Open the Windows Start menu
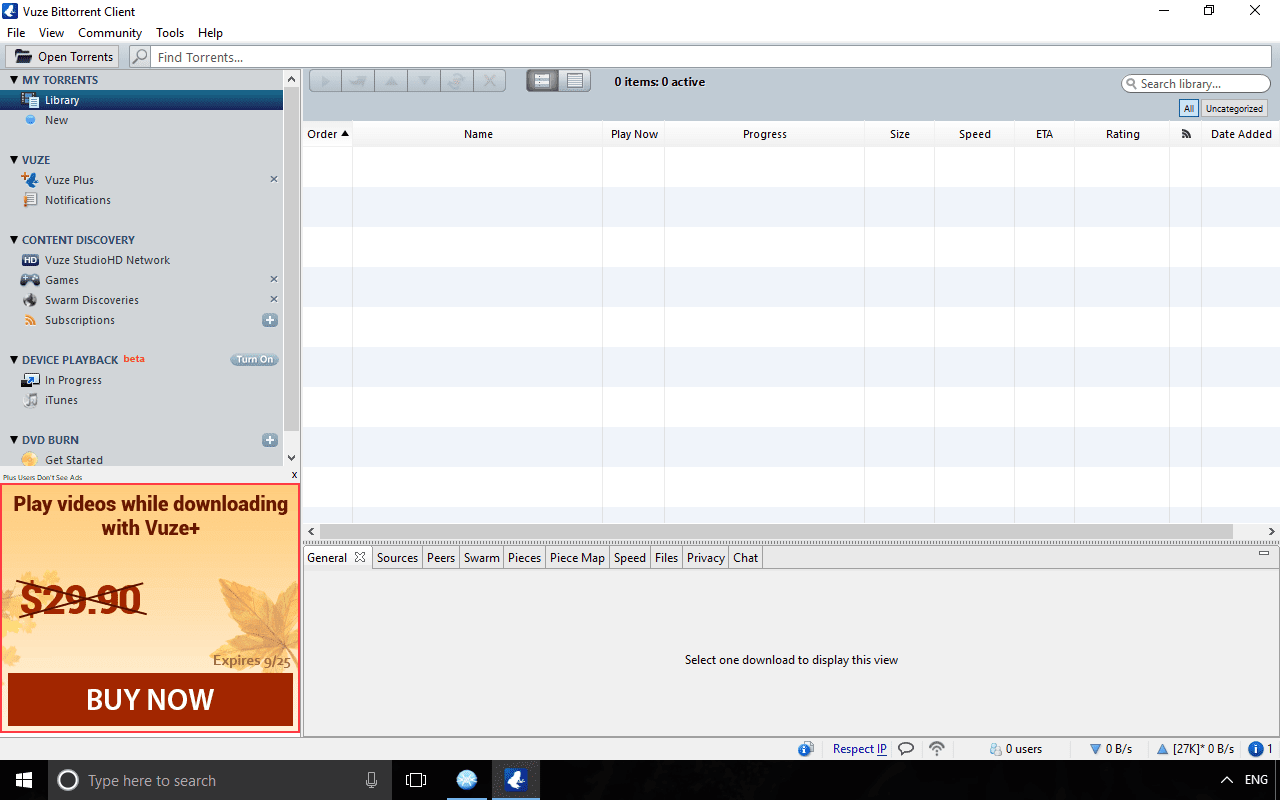Viewport: 1280px width, 800px height. pos(24,780)
